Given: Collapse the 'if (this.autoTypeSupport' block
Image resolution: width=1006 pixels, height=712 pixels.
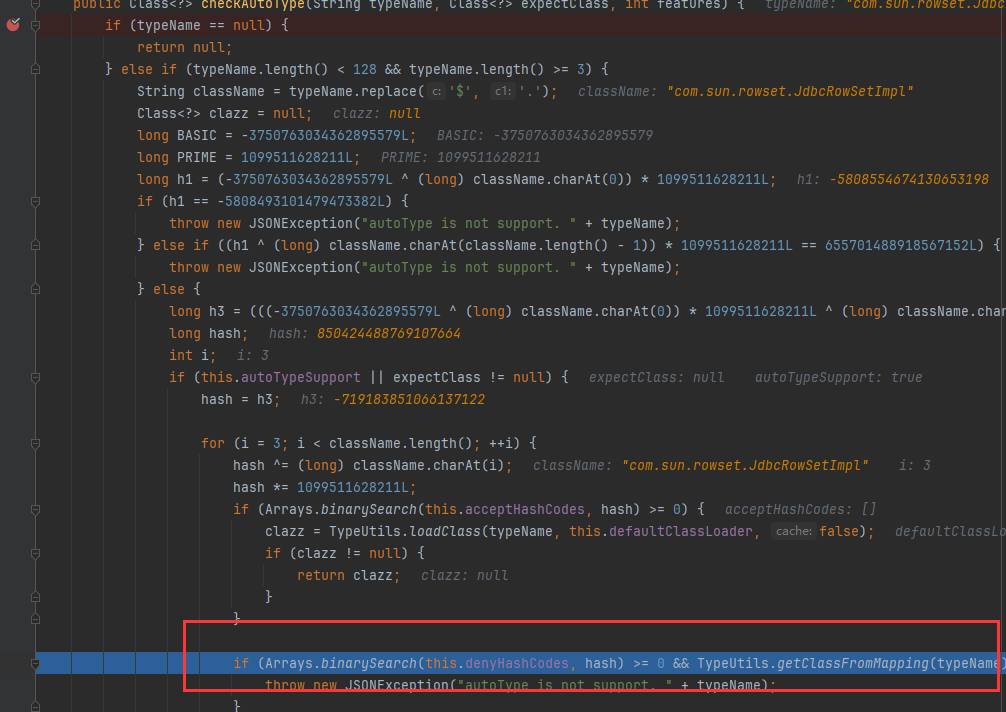Looking at the screenshot, I should point(36,377).
